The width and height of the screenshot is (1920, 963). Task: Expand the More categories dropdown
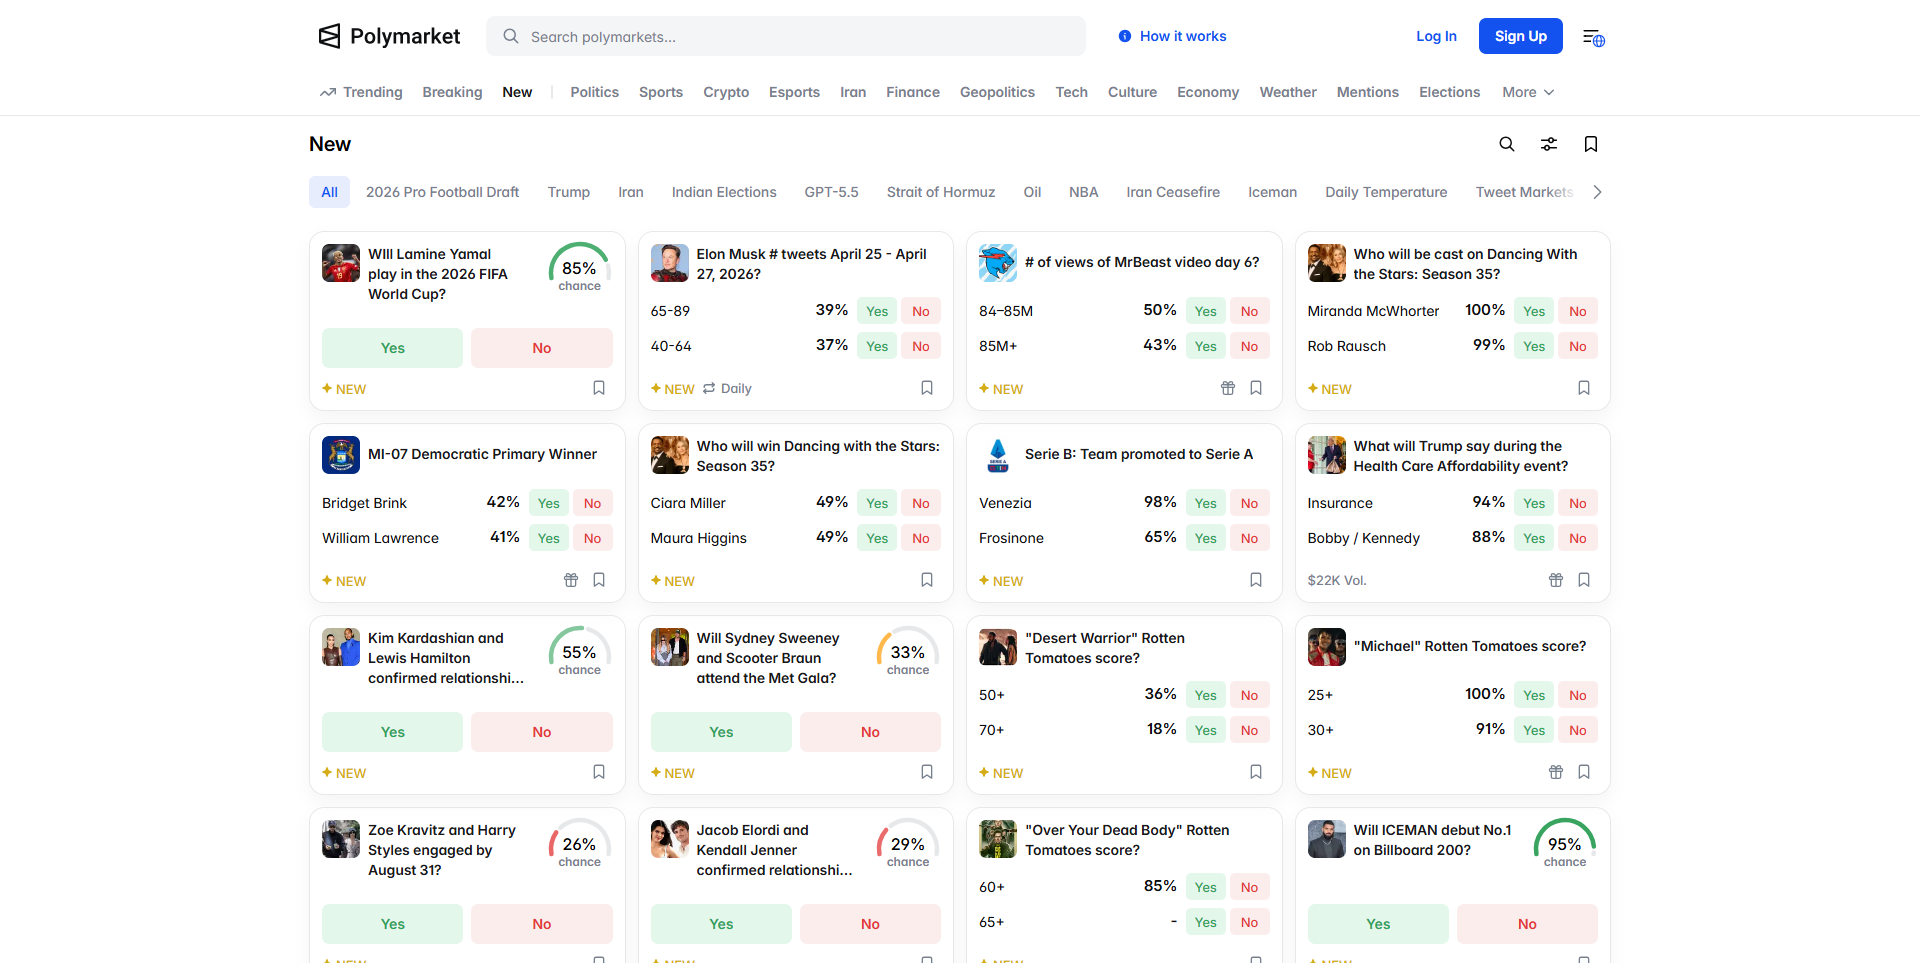coord(1527,92)
